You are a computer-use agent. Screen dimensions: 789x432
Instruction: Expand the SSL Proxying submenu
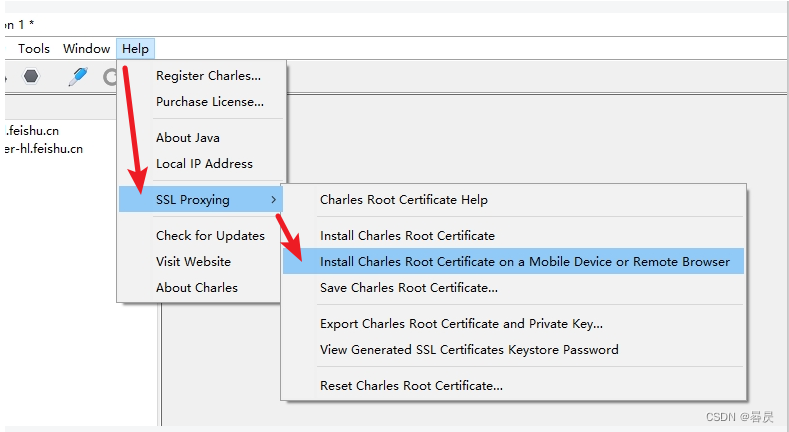tap(201, 200)
